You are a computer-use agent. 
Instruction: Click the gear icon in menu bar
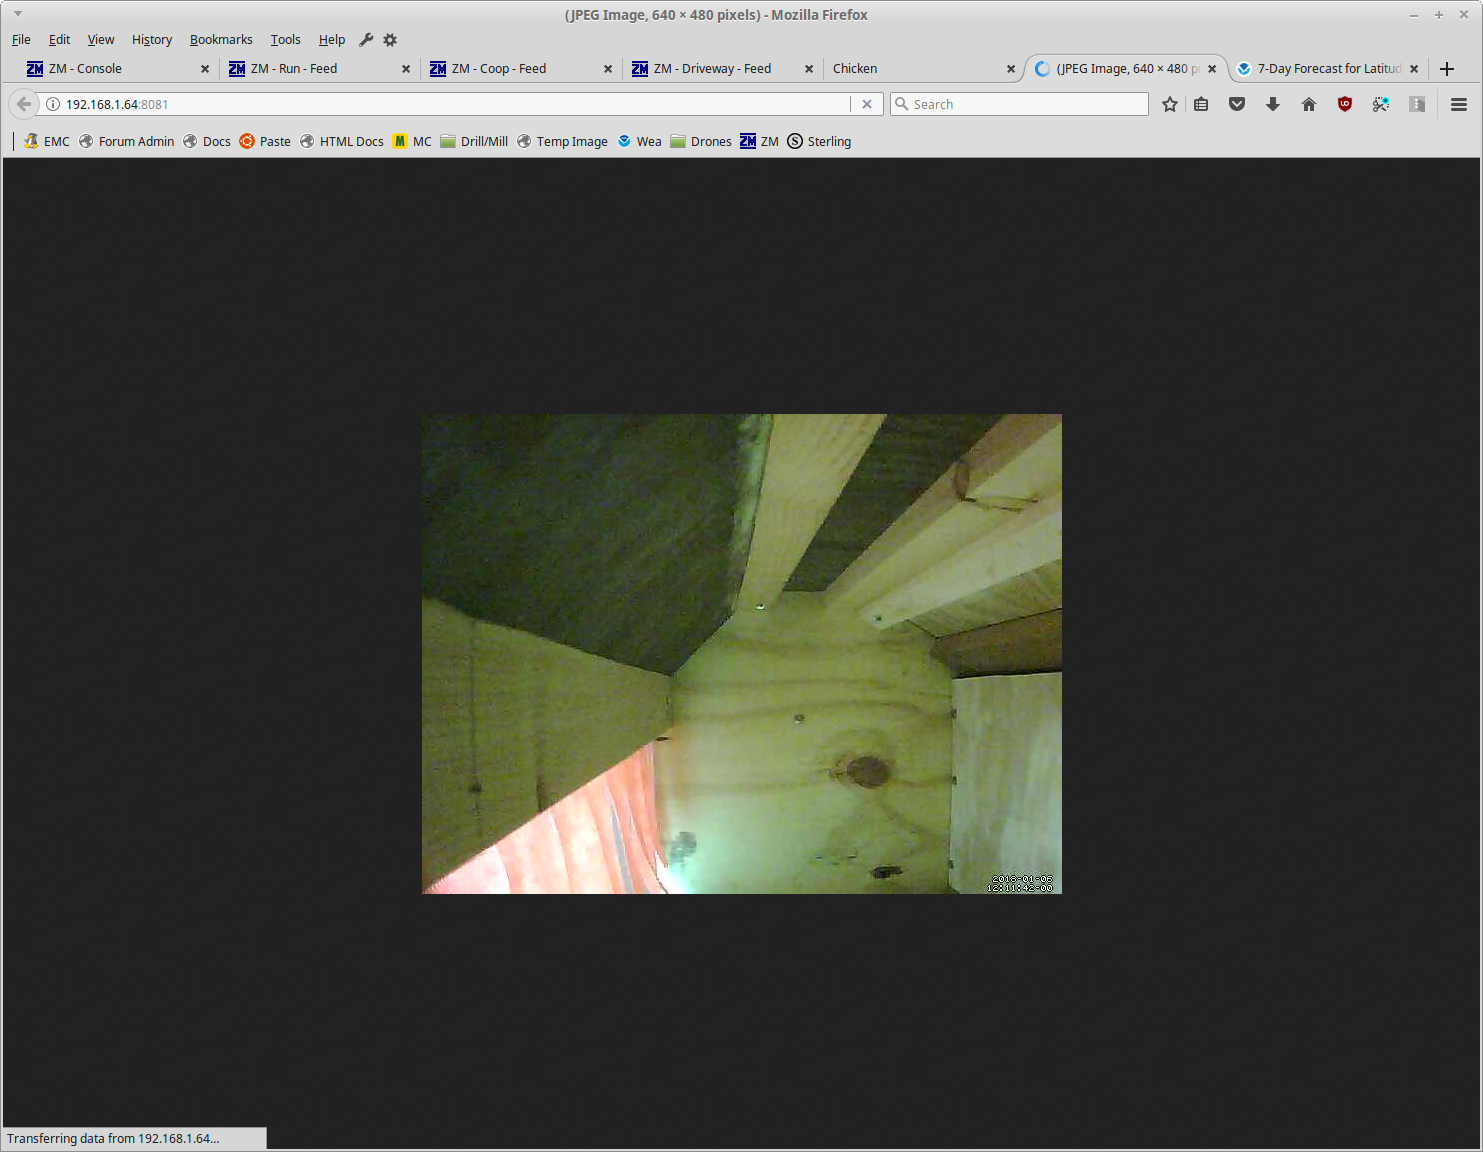tap(390, 40)
